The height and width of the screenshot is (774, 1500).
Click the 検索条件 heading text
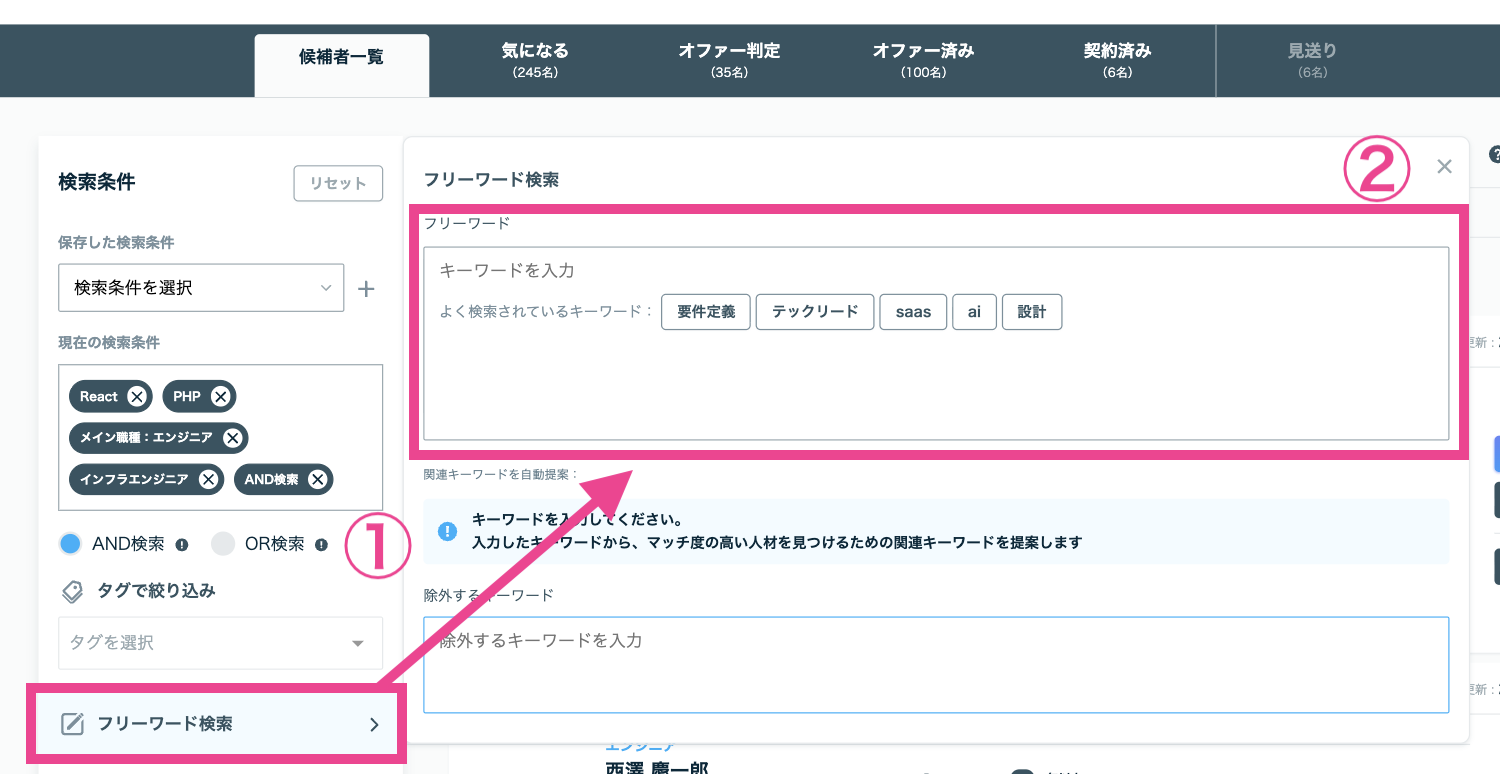tap(97, 182)
